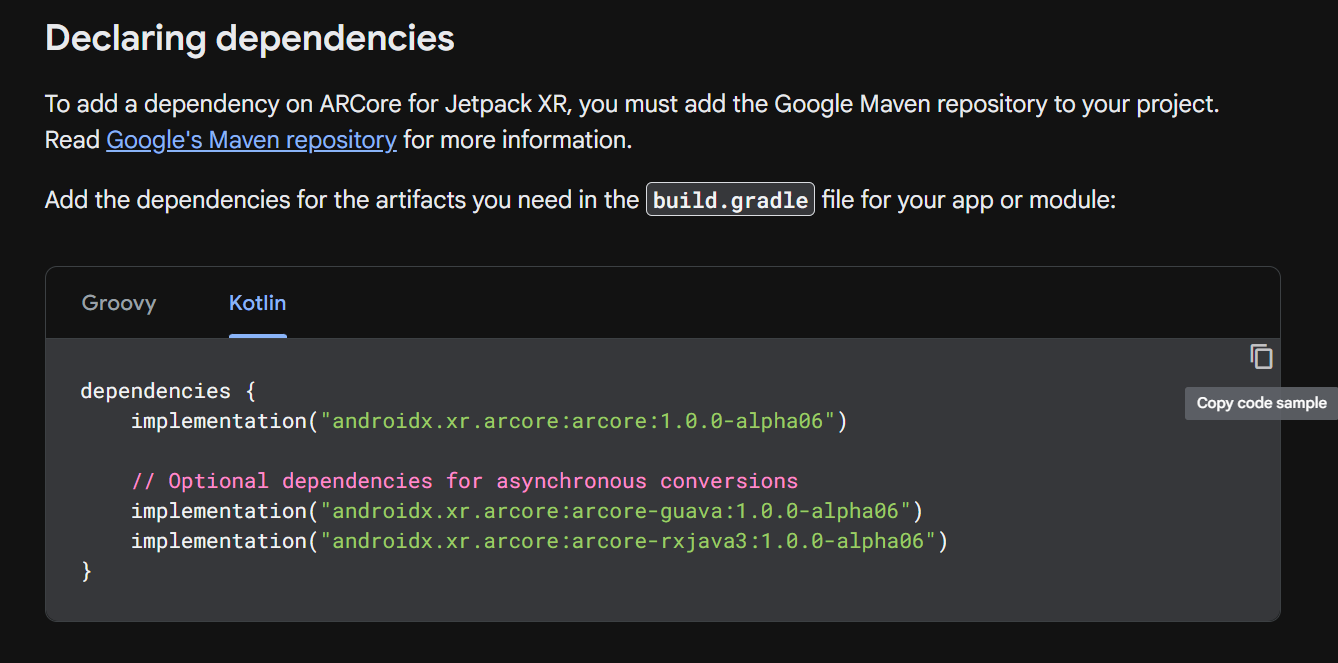
Task: Click the "asynchronous conversions" comment words
Action: (648, 481)
